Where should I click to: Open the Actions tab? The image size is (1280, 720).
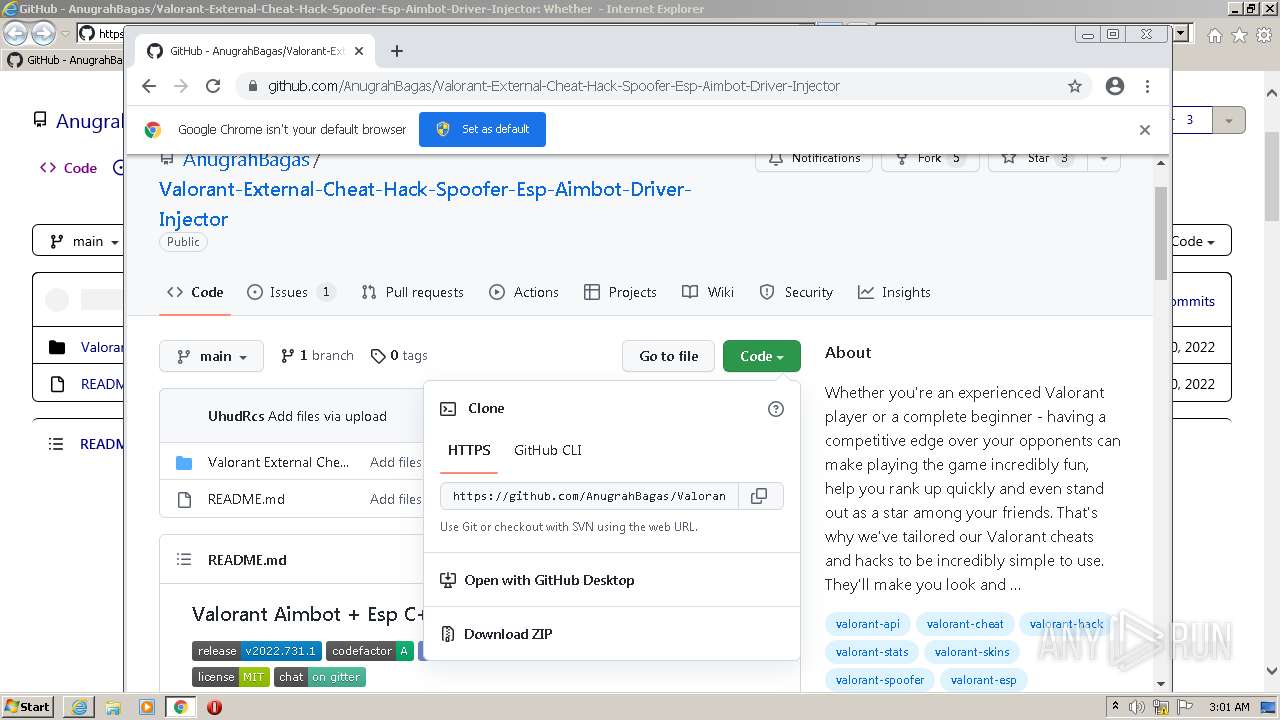[x=524, y=292]
